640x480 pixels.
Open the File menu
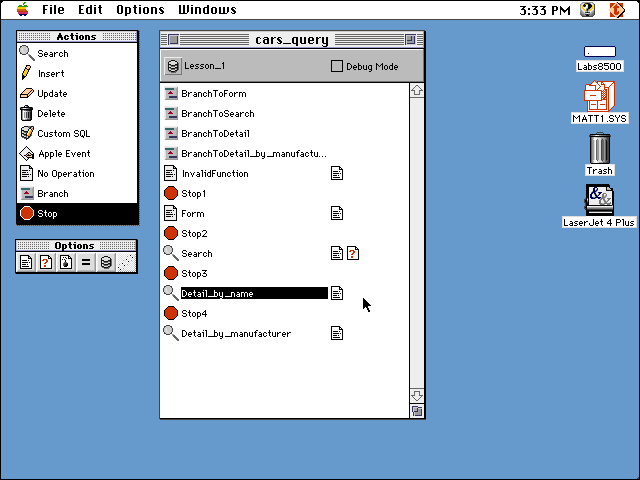tap(53, 9)
